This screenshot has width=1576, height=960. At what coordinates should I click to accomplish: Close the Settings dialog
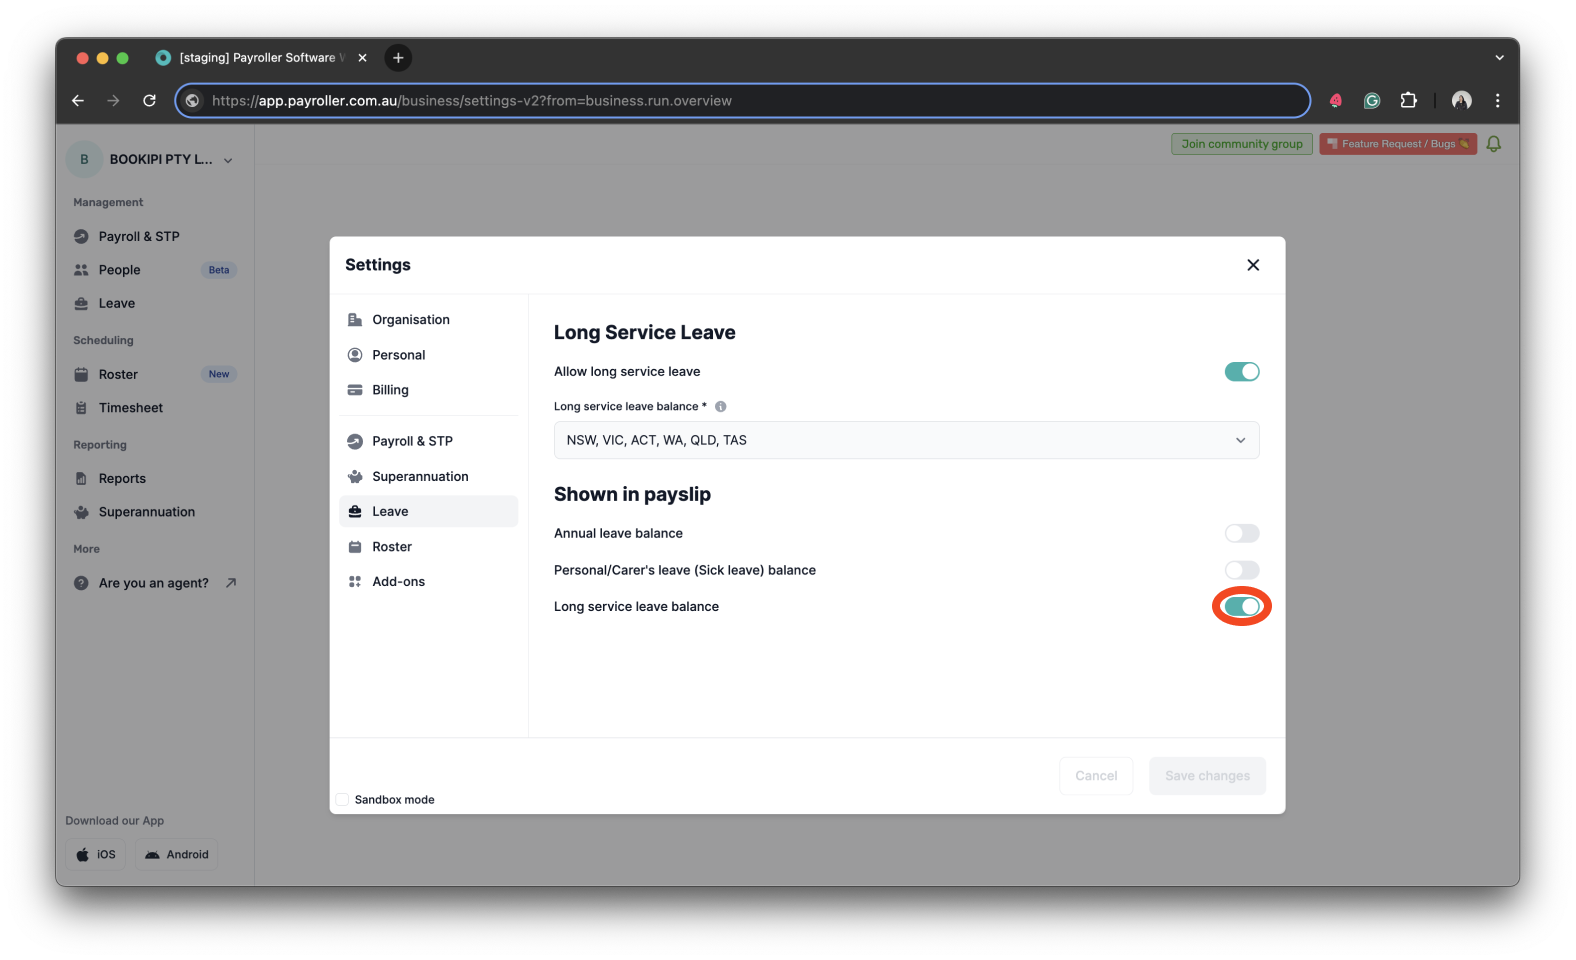[x=1253, y=265]
